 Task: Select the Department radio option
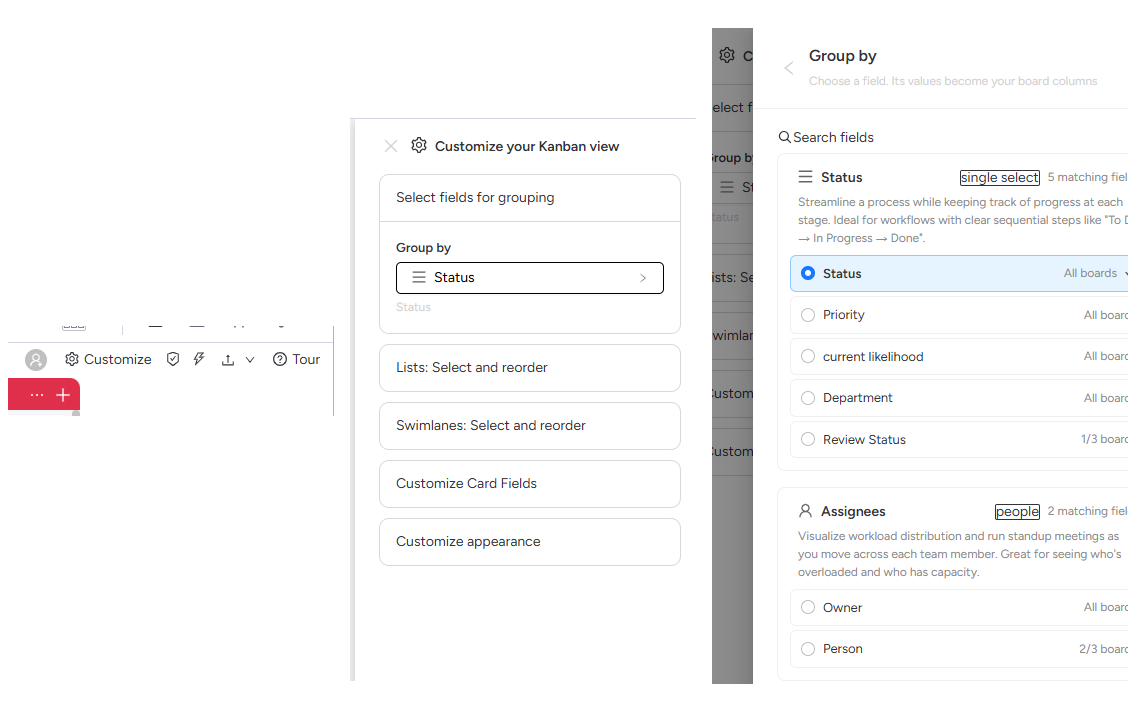(x=808, y=398)
